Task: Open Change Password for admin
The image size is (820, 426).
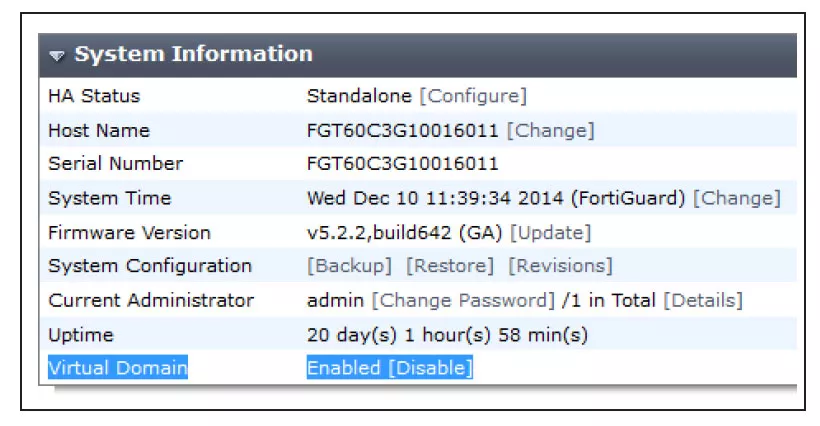Action: [463, 300]
